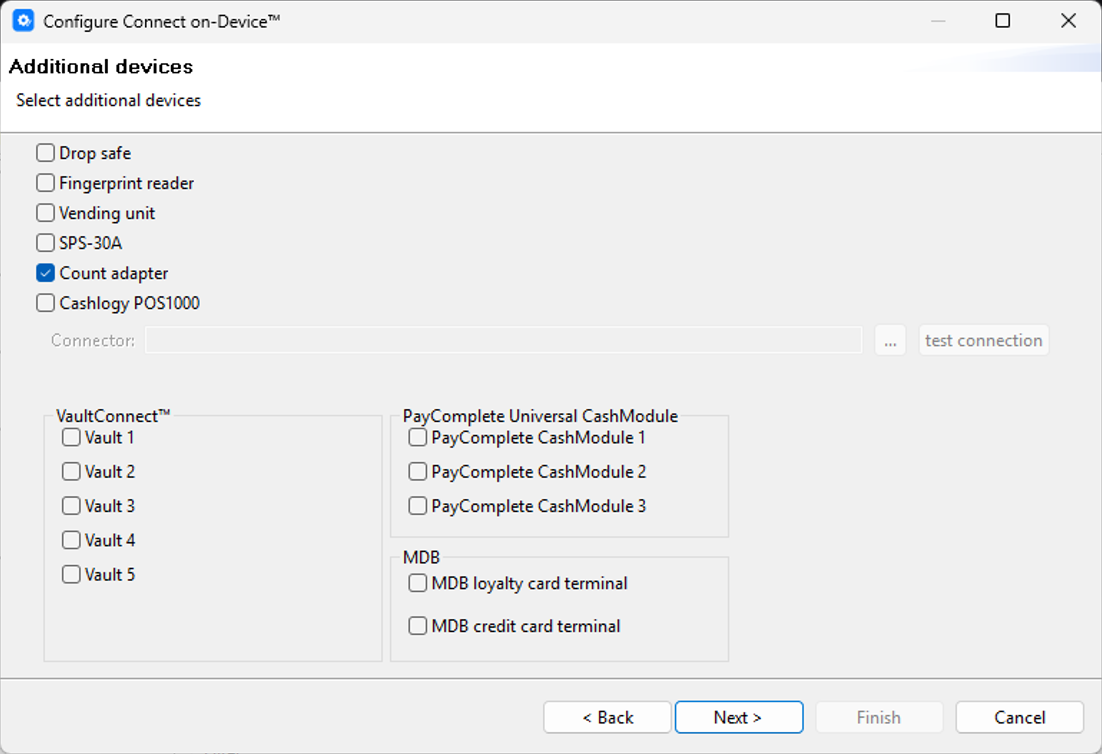
Task: Tick the Fingerprint reader checkbox
Action: 46,183
